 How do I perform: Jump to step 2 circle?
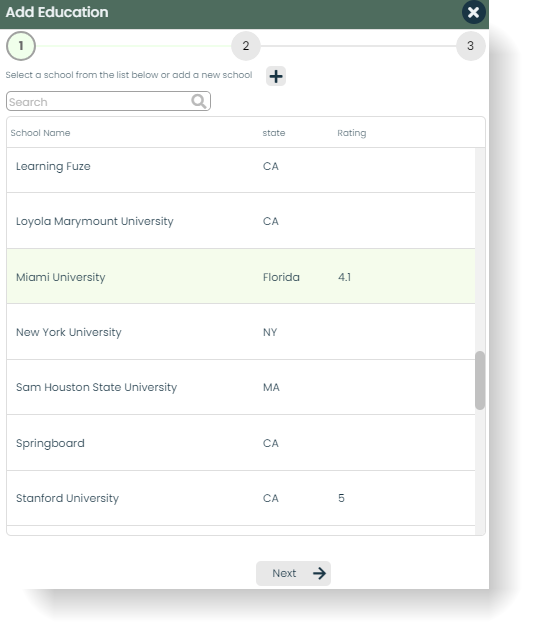click(246, 46)
